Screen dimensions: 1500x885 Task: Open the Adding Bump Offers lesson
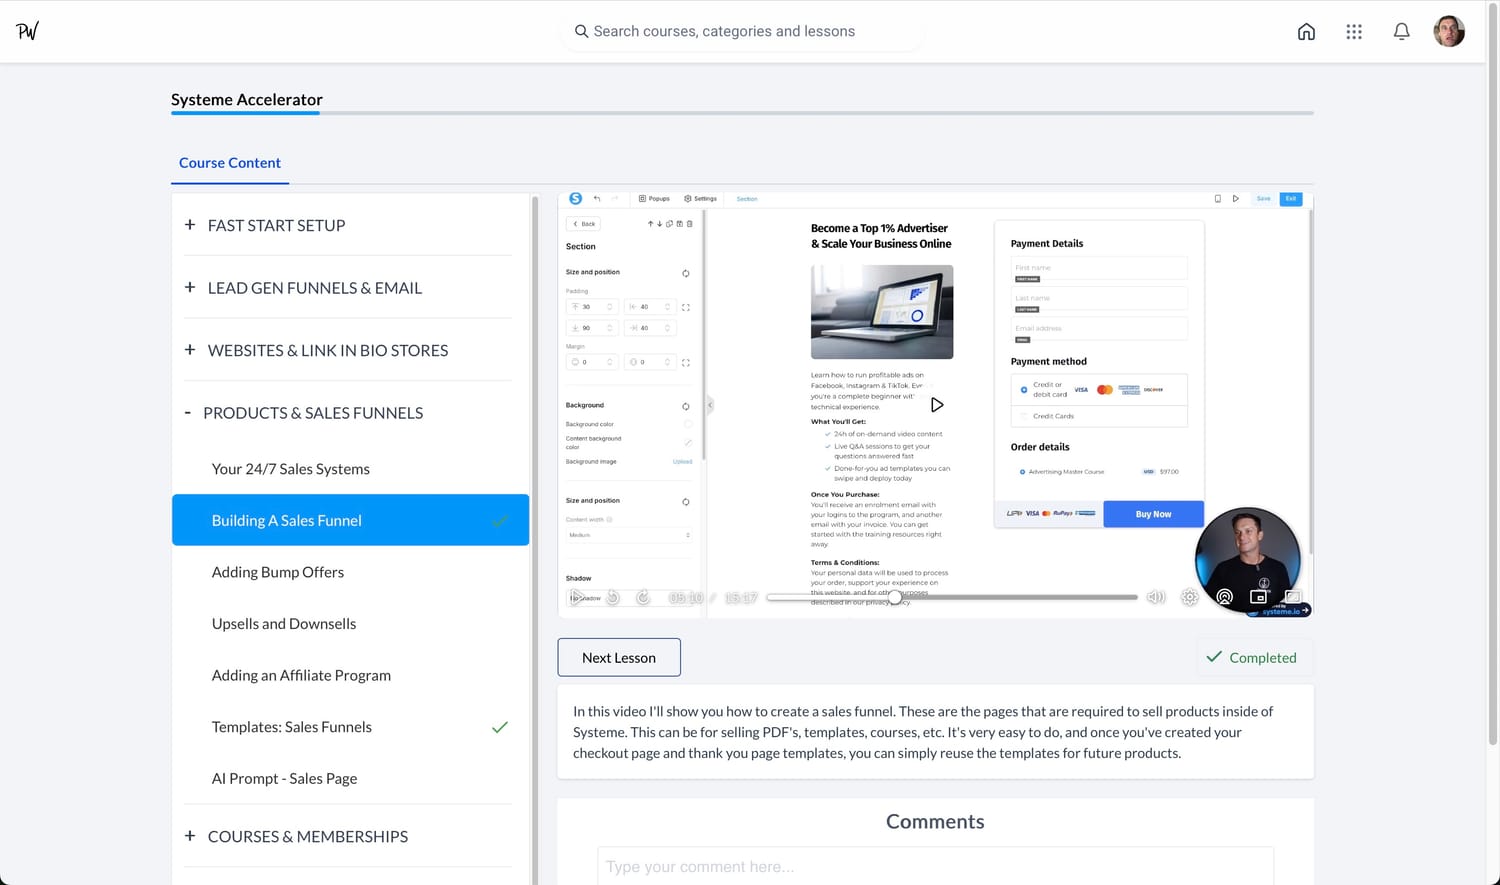(x=350, y=572)
